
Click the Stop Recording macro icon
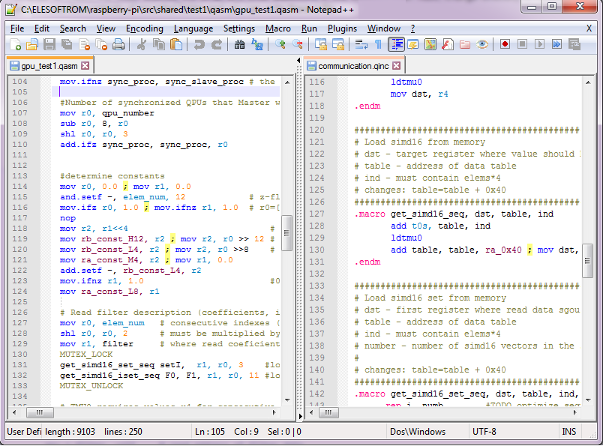pos(522,45)
